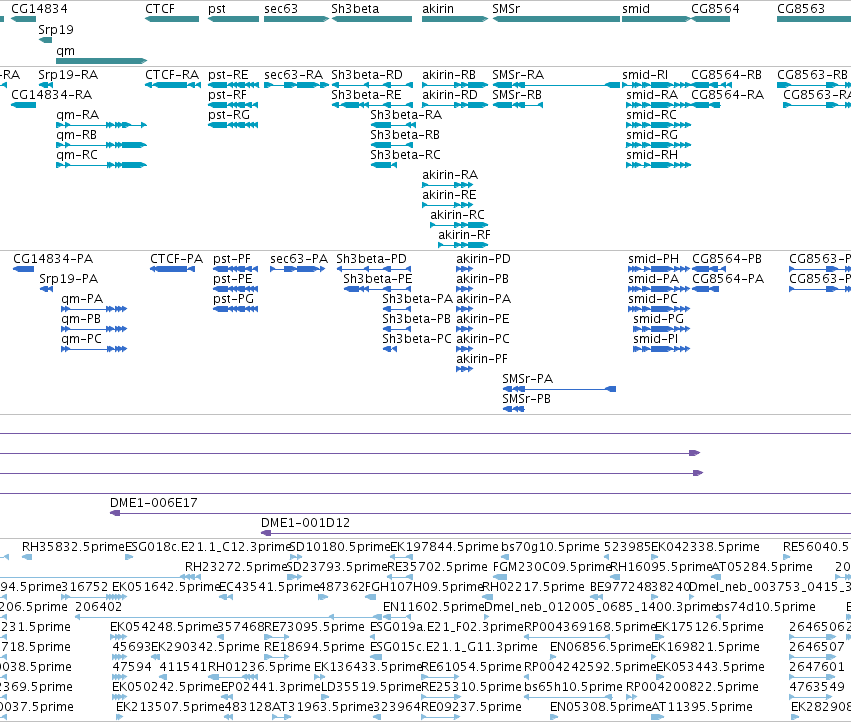Select the sec63-PA protein label
851x722 pixels.
pyautogui.click(x=299, y=259)
